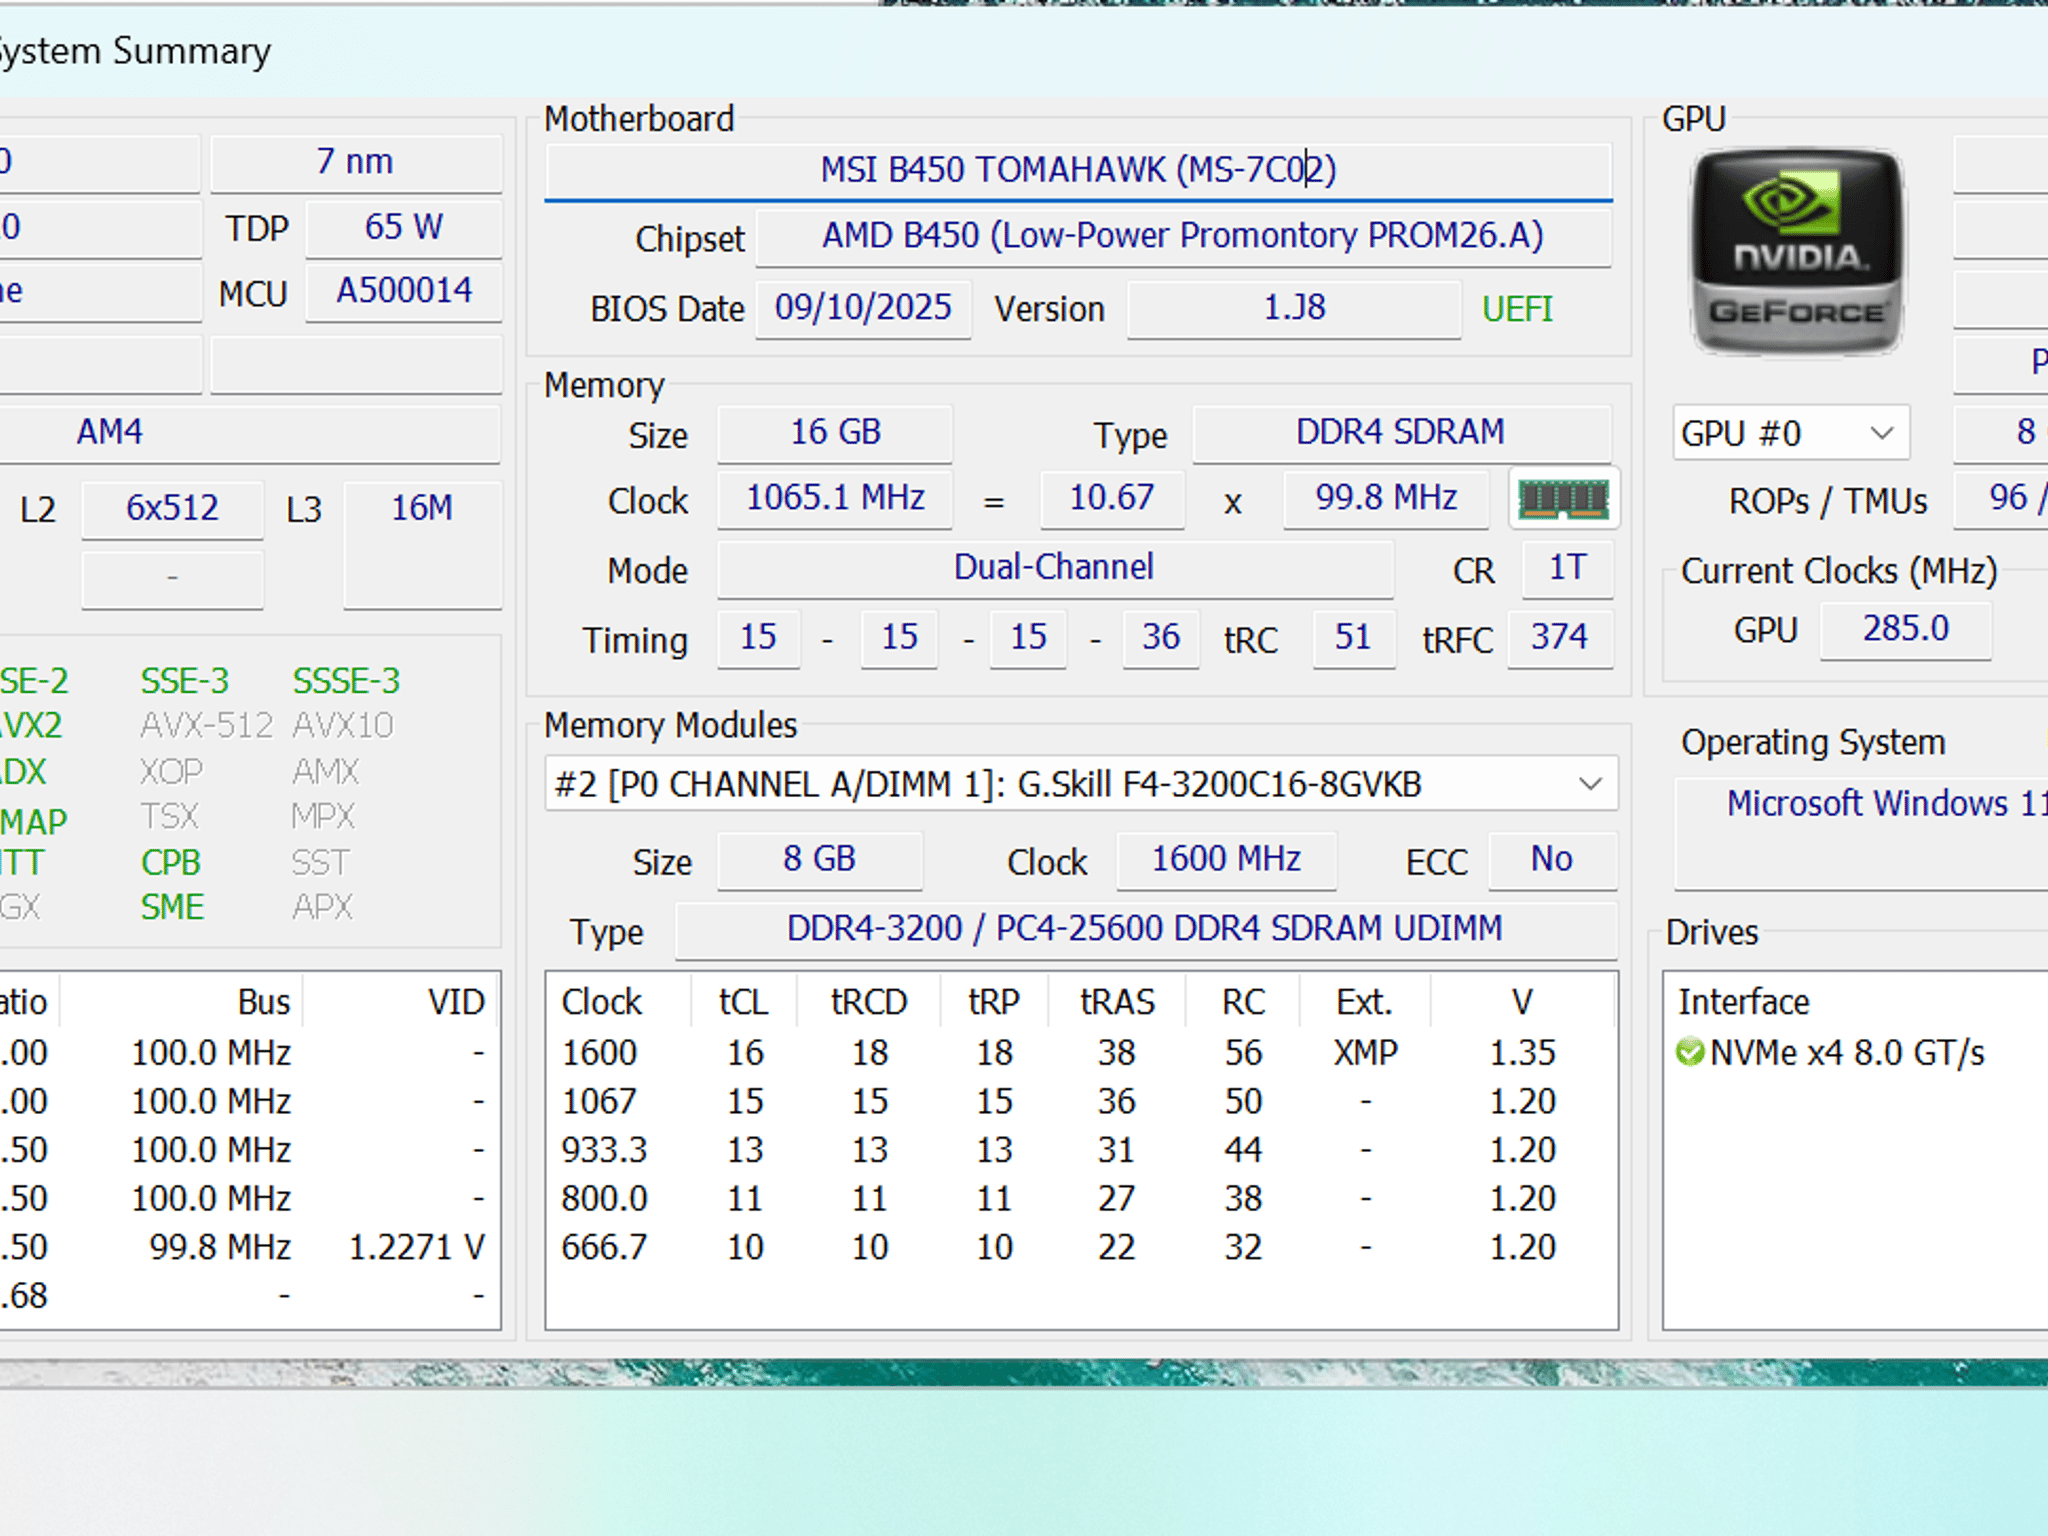
Task: Click the memory module chip icon
Action: pos(1564,498)
